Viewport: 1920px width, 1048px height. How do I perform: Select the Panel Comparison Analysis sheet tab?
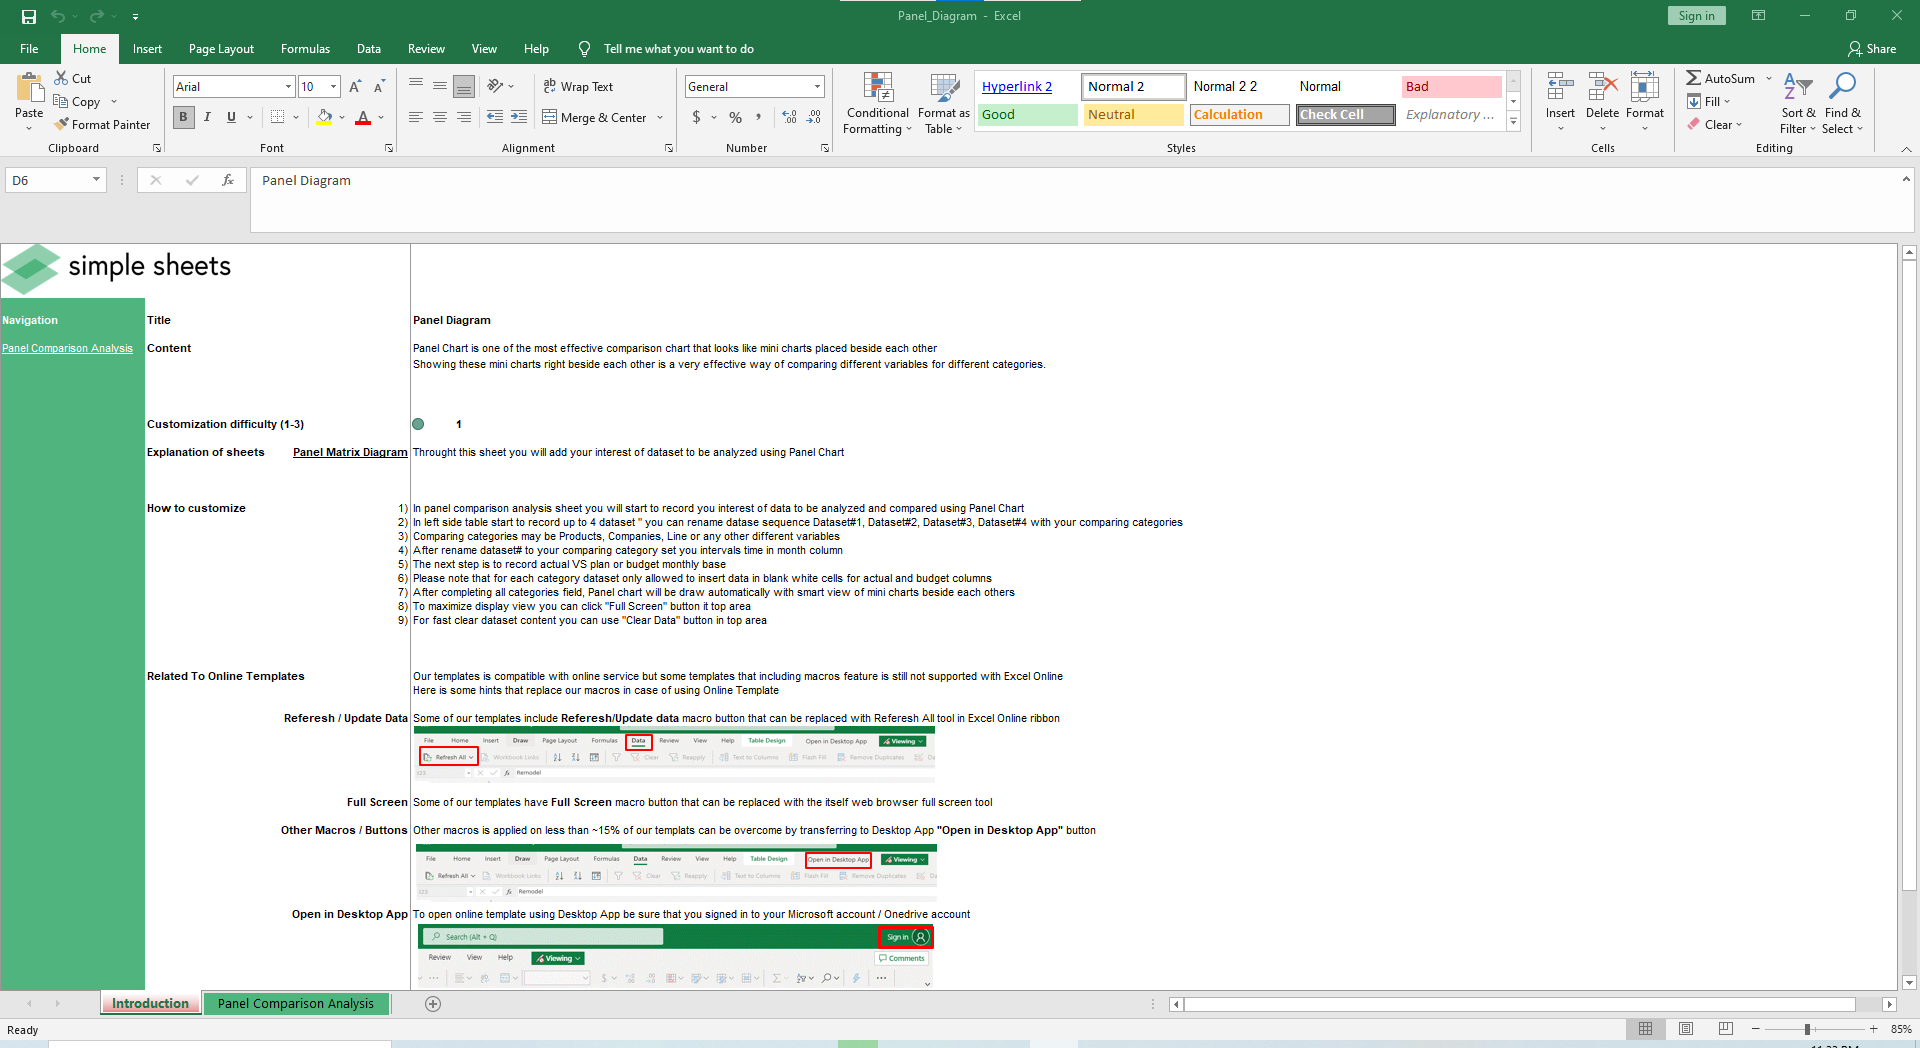point(296,1004)
